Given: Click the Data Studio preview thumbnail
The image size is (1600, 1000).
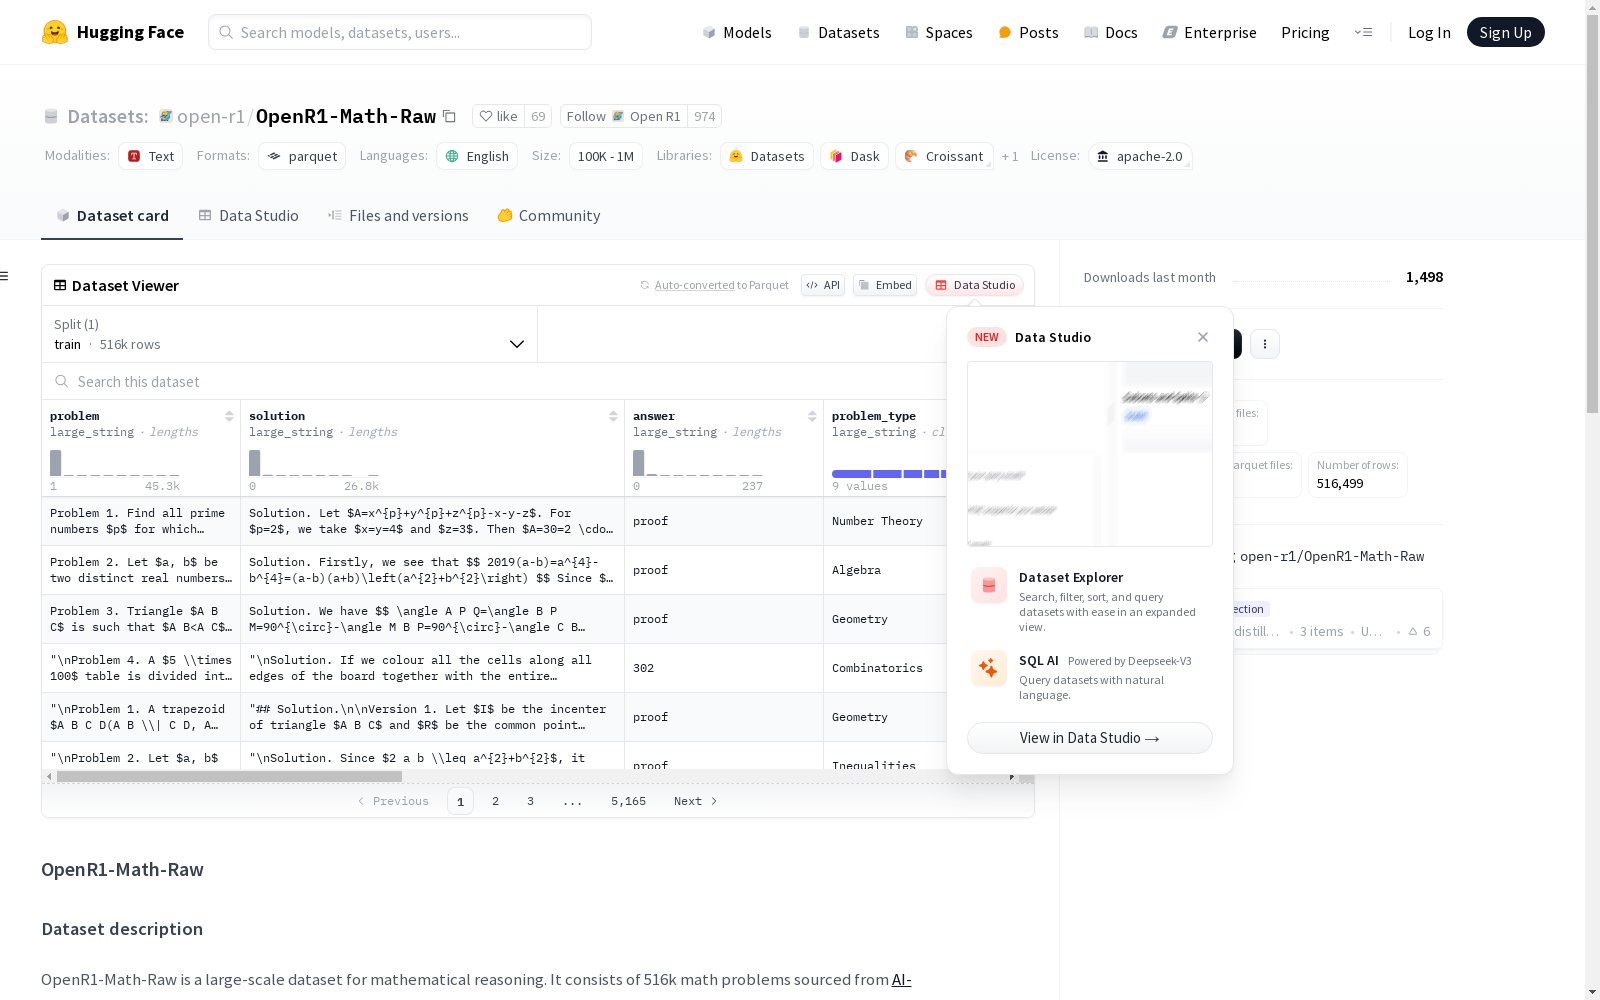Looking at the screenshot, I should 1090,454.
